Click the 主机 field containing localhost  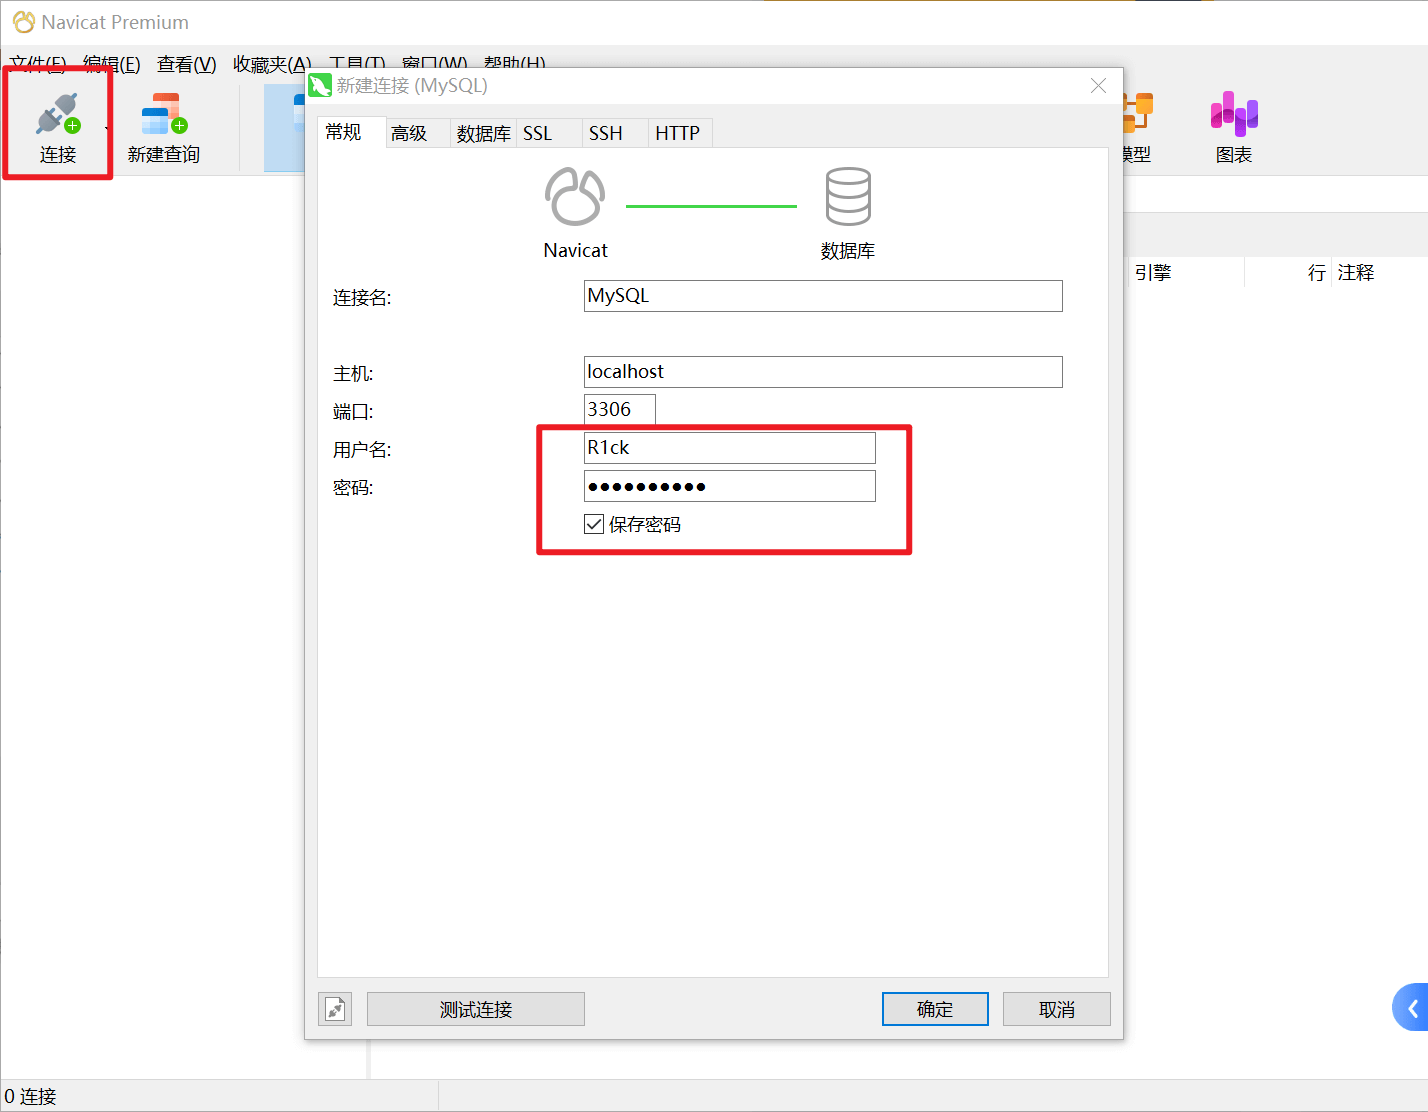(822, 372)
